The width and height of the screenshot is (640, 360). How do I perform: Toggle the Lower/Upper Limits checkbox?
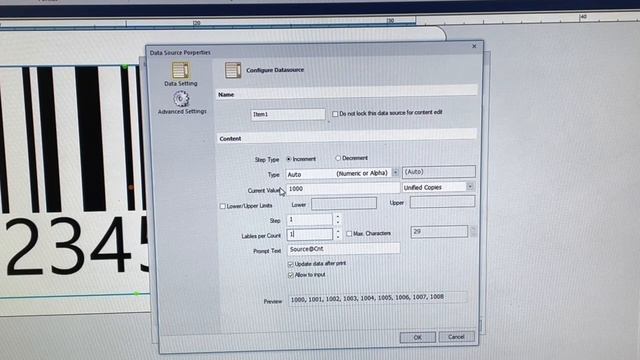pos(222,206)
